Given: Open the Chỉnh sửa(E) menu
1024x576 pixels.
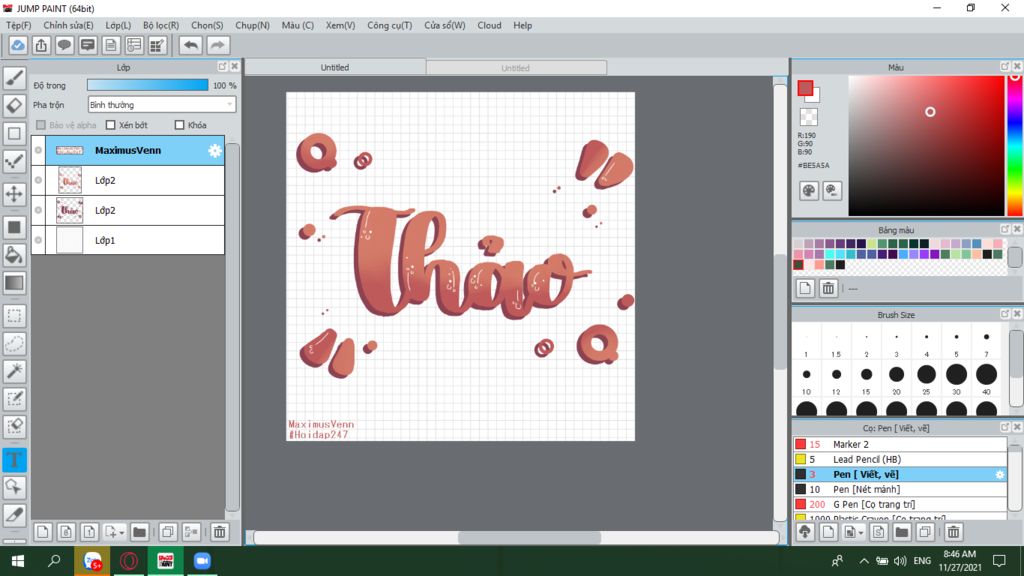Looking at the screenshot, I should (x=68, y=25).
